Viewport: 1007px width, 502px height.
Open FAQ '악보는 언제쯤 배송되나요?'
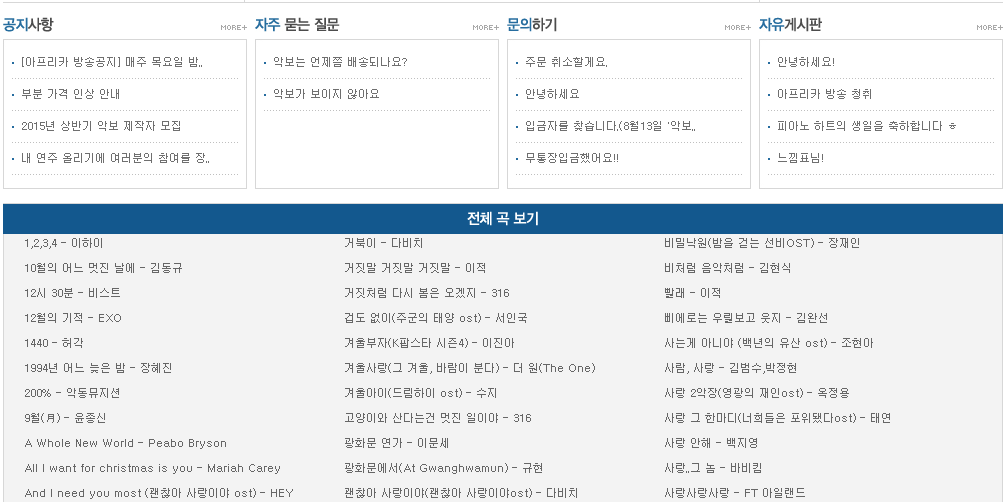(340, 62)
